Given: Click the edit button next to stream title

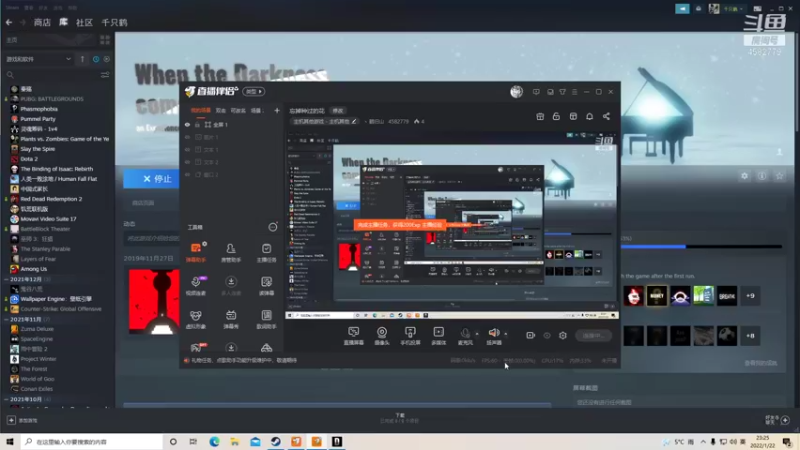Looking at the screenshot, I should point(338,111).
